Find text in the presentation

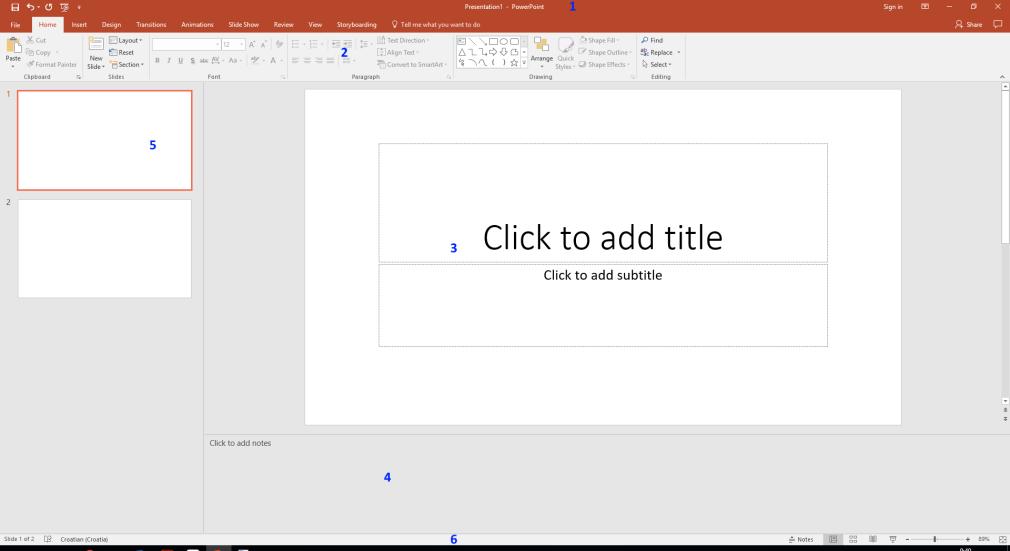click(x=652, y=40)
